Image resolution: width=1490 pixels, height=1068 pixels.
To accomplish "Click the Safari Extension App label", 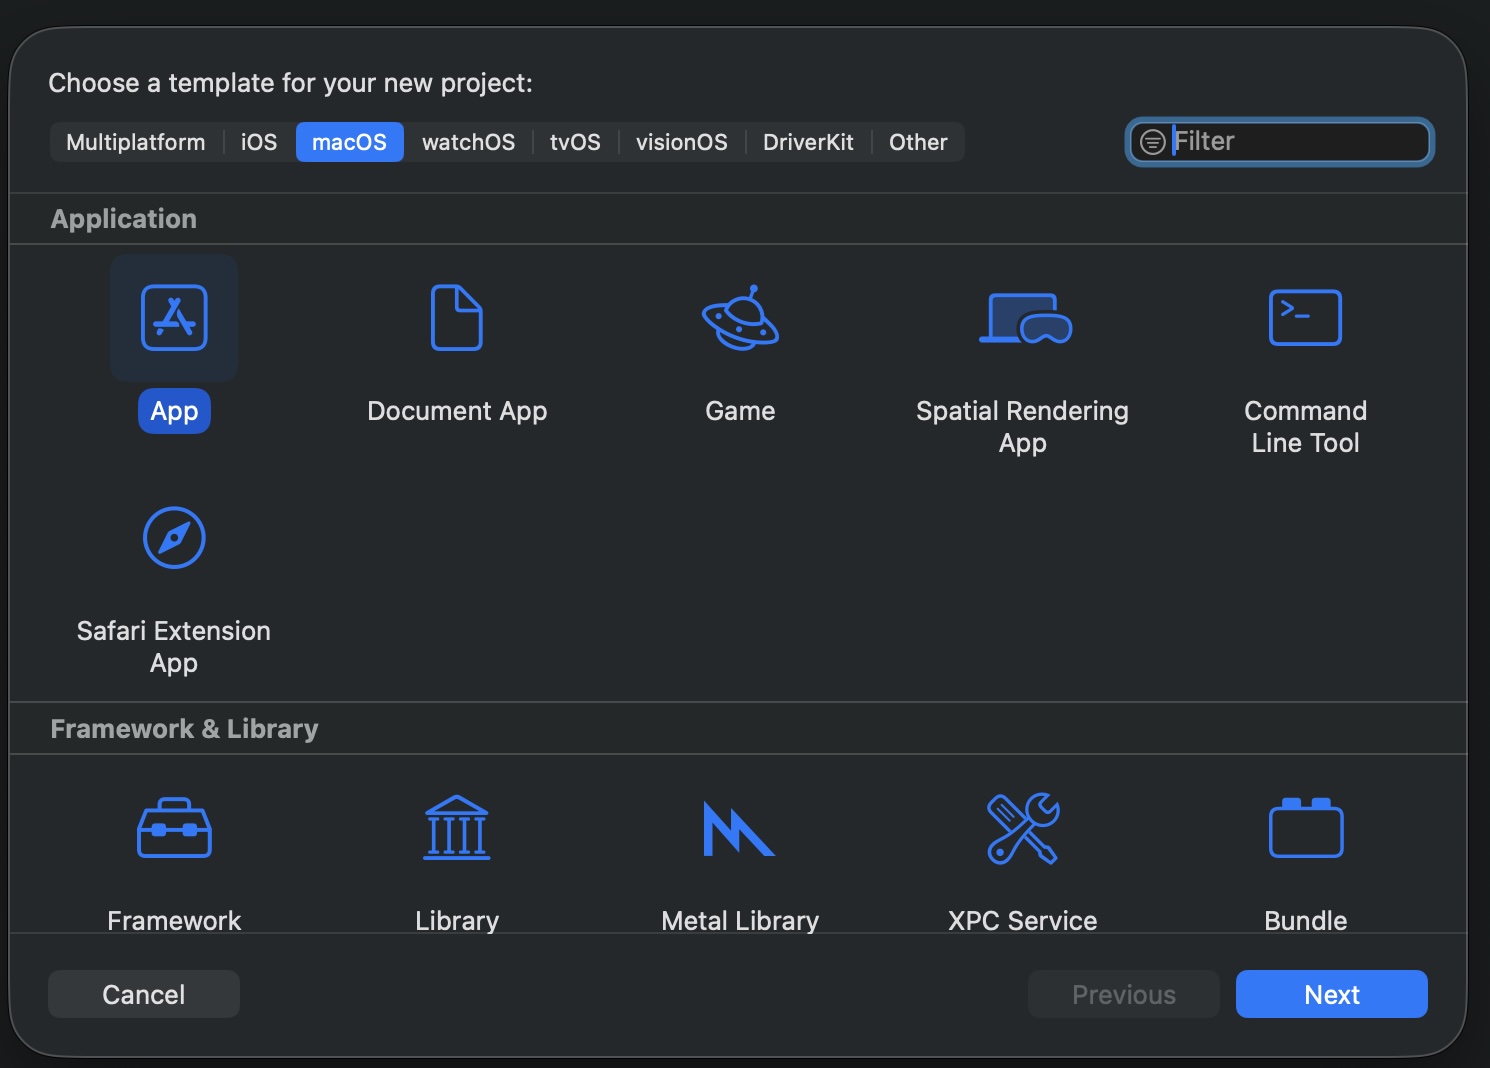I will 174,647.
